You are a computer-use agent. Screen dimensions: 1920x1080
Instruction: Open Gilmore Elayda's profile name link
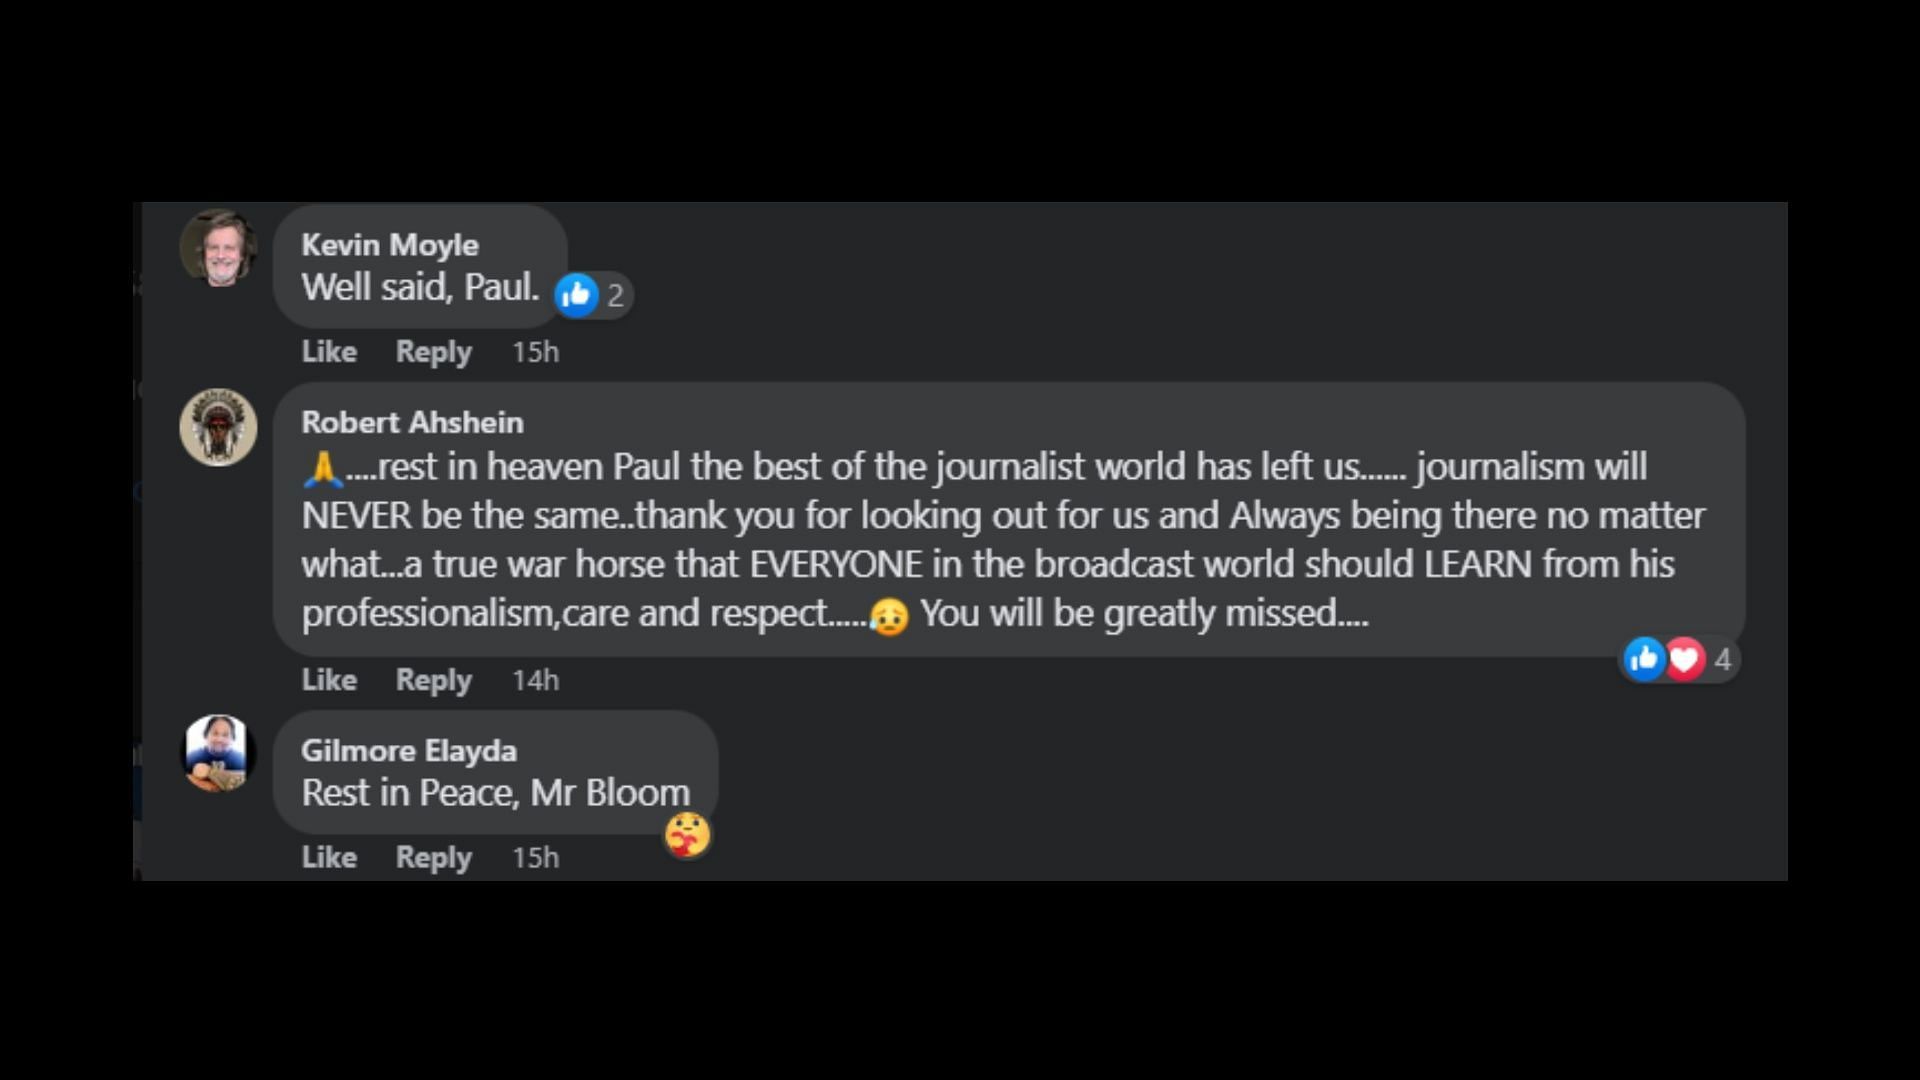pyautogui.click(x=409, y=750)
